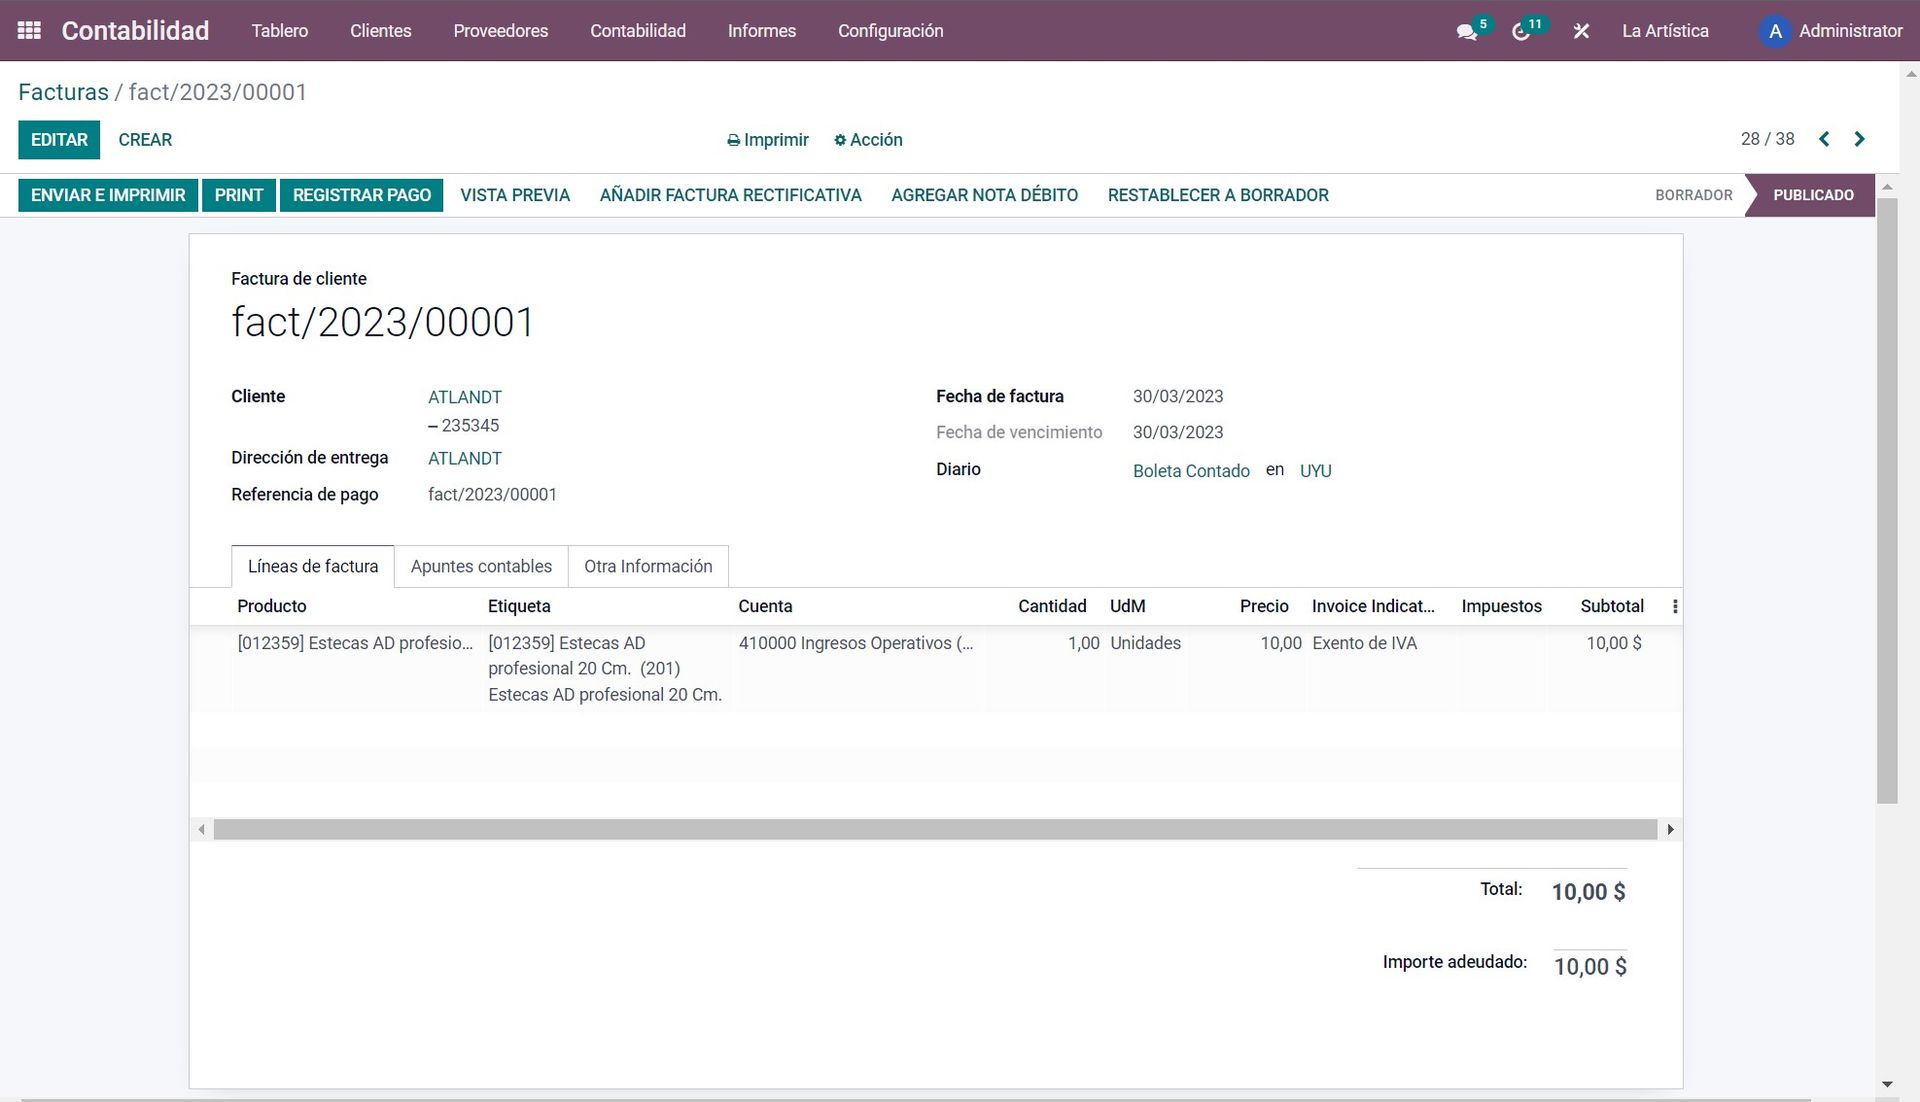Switch to Apuntes contables tab

pyautogui.click(x=481, y=566)
